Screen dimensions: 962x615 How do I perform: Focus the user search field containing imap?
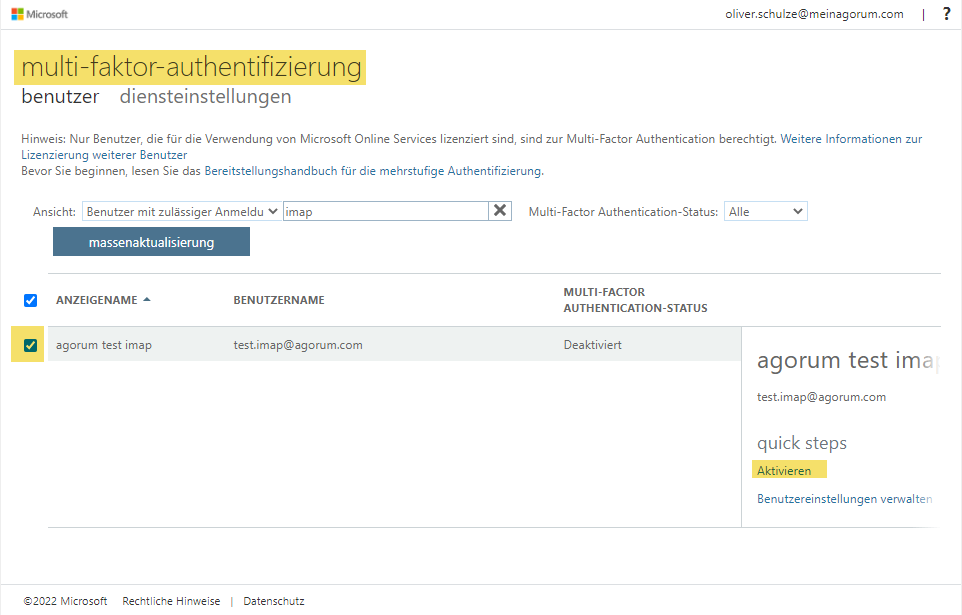(x=386, y=212)
